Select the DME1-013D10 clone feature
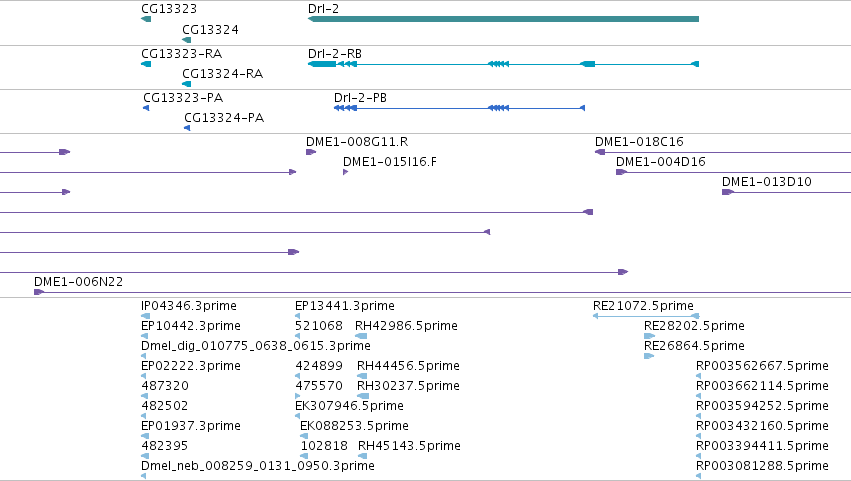 [x=786, y=192]
